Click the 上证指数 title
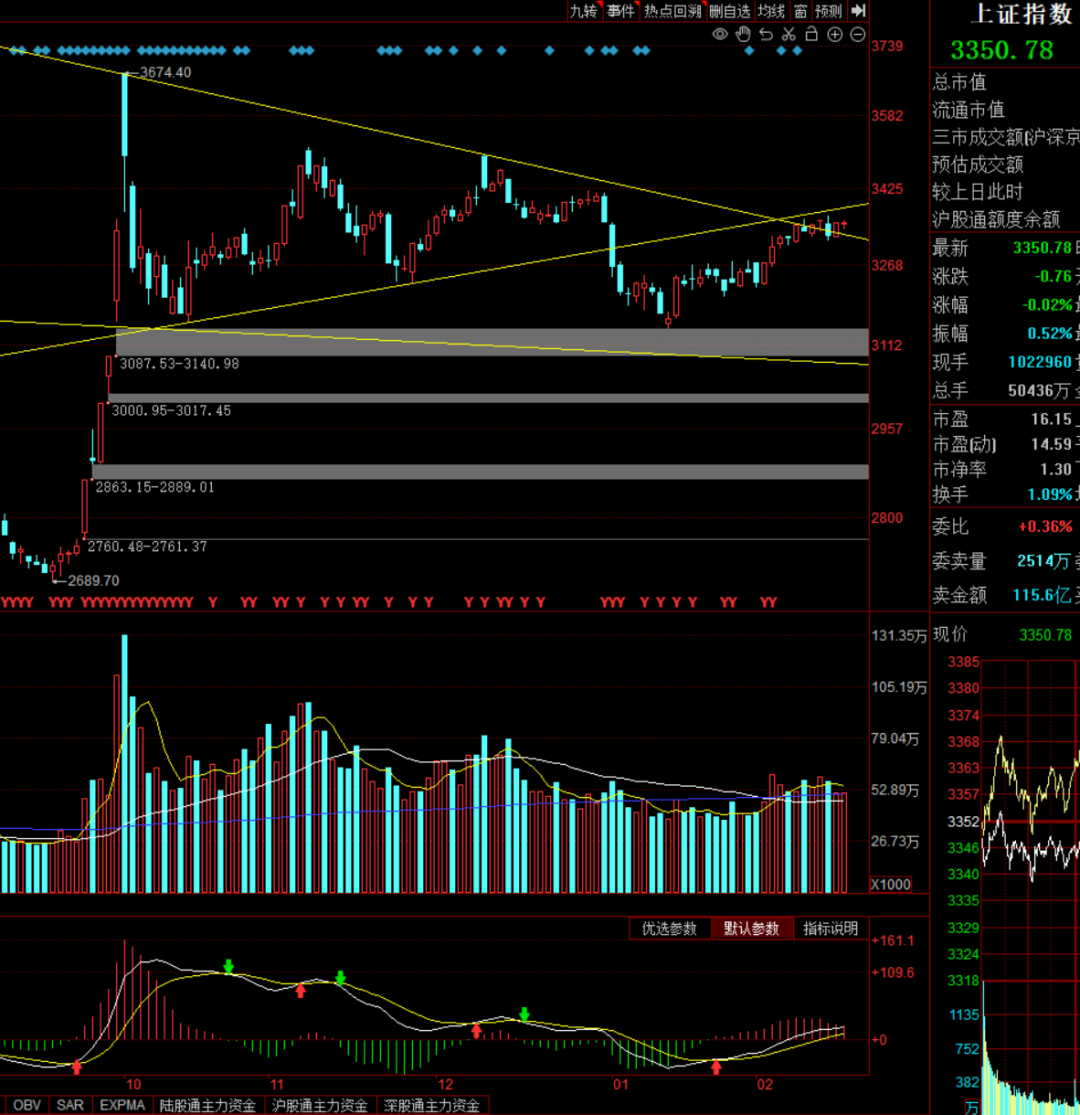The width and height of the screenshot is (1080, 1115). tap(1022, 14)
